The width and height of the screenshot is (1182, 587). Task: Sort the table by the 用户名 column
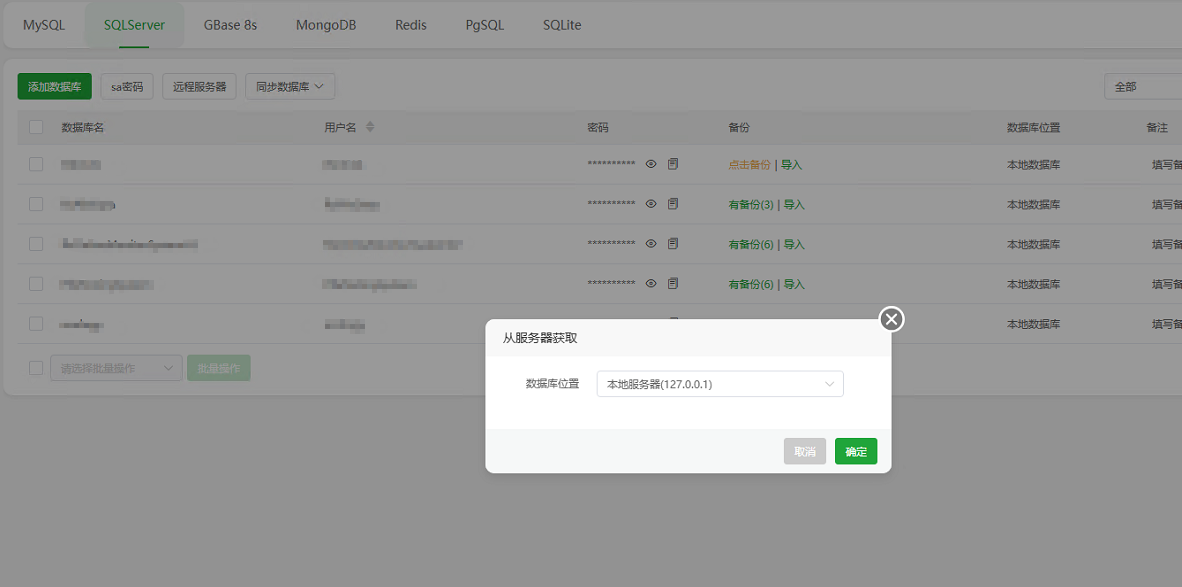[369, 126]
